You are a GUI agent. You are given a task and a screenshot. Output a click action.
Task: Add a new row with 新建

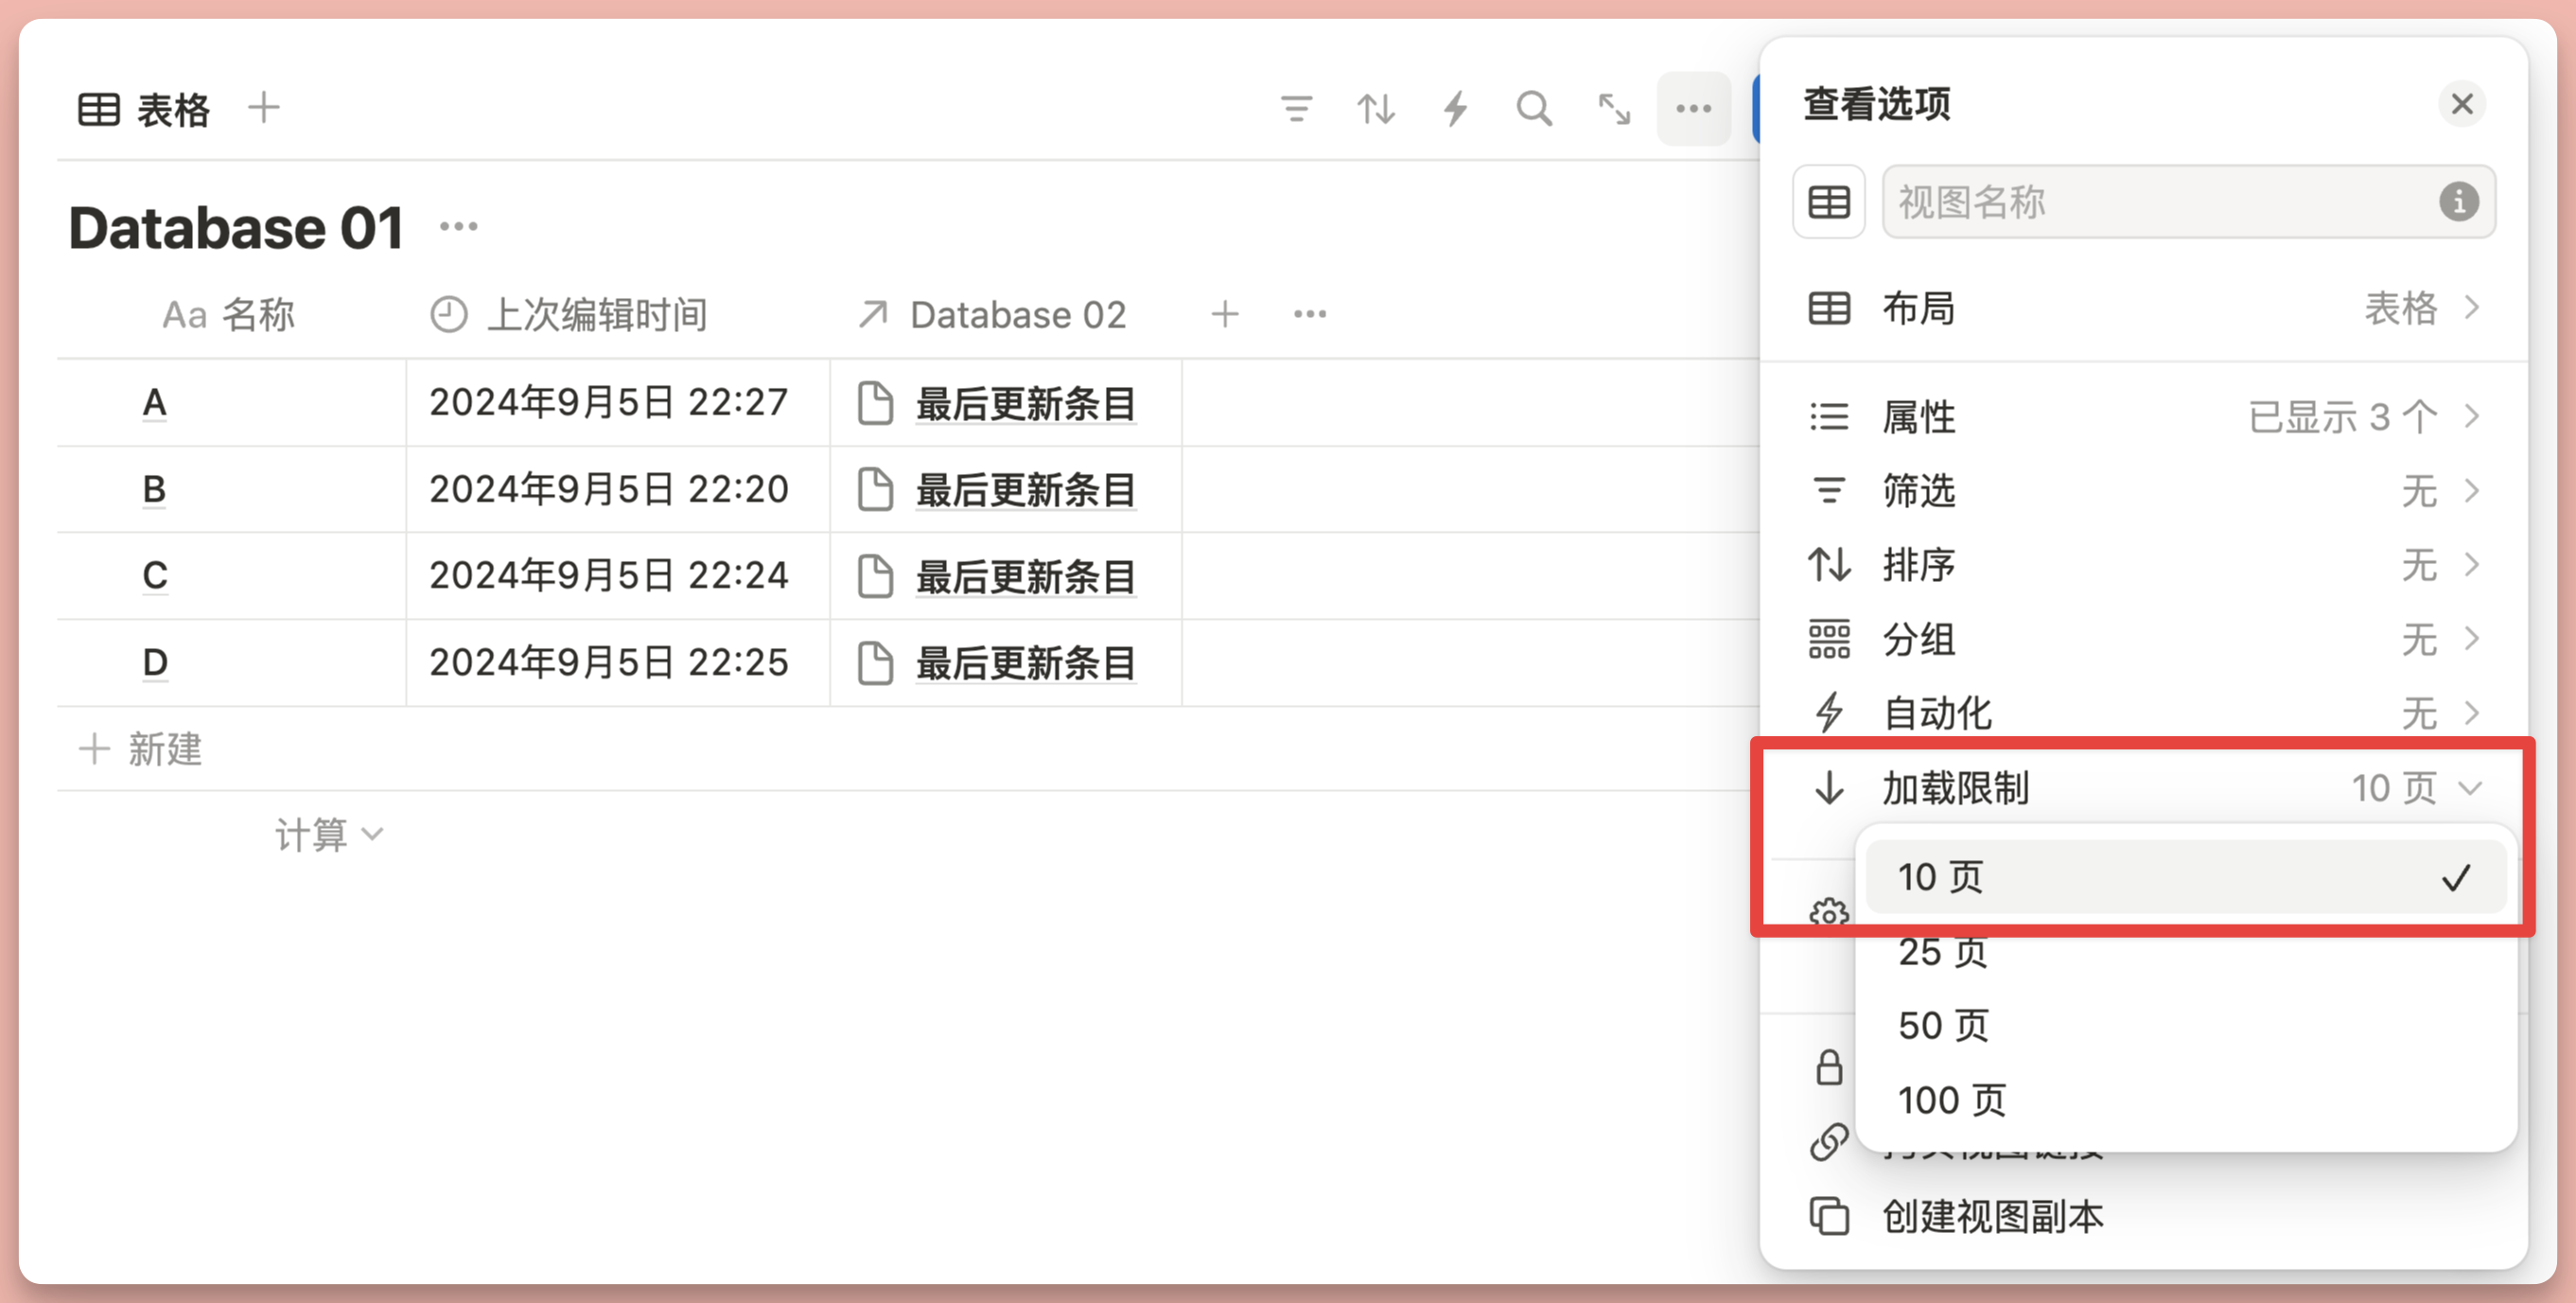pos(140,749)
